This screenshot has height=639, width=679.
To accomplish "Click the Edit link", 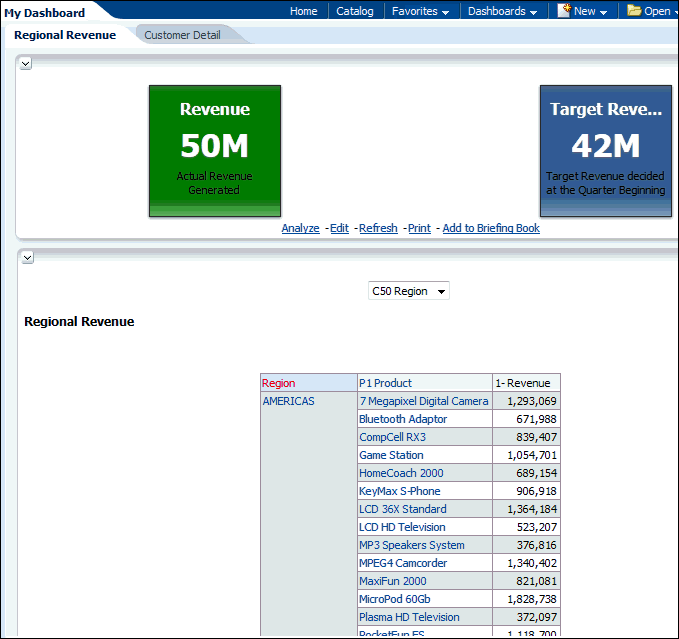I will [339, 228].
